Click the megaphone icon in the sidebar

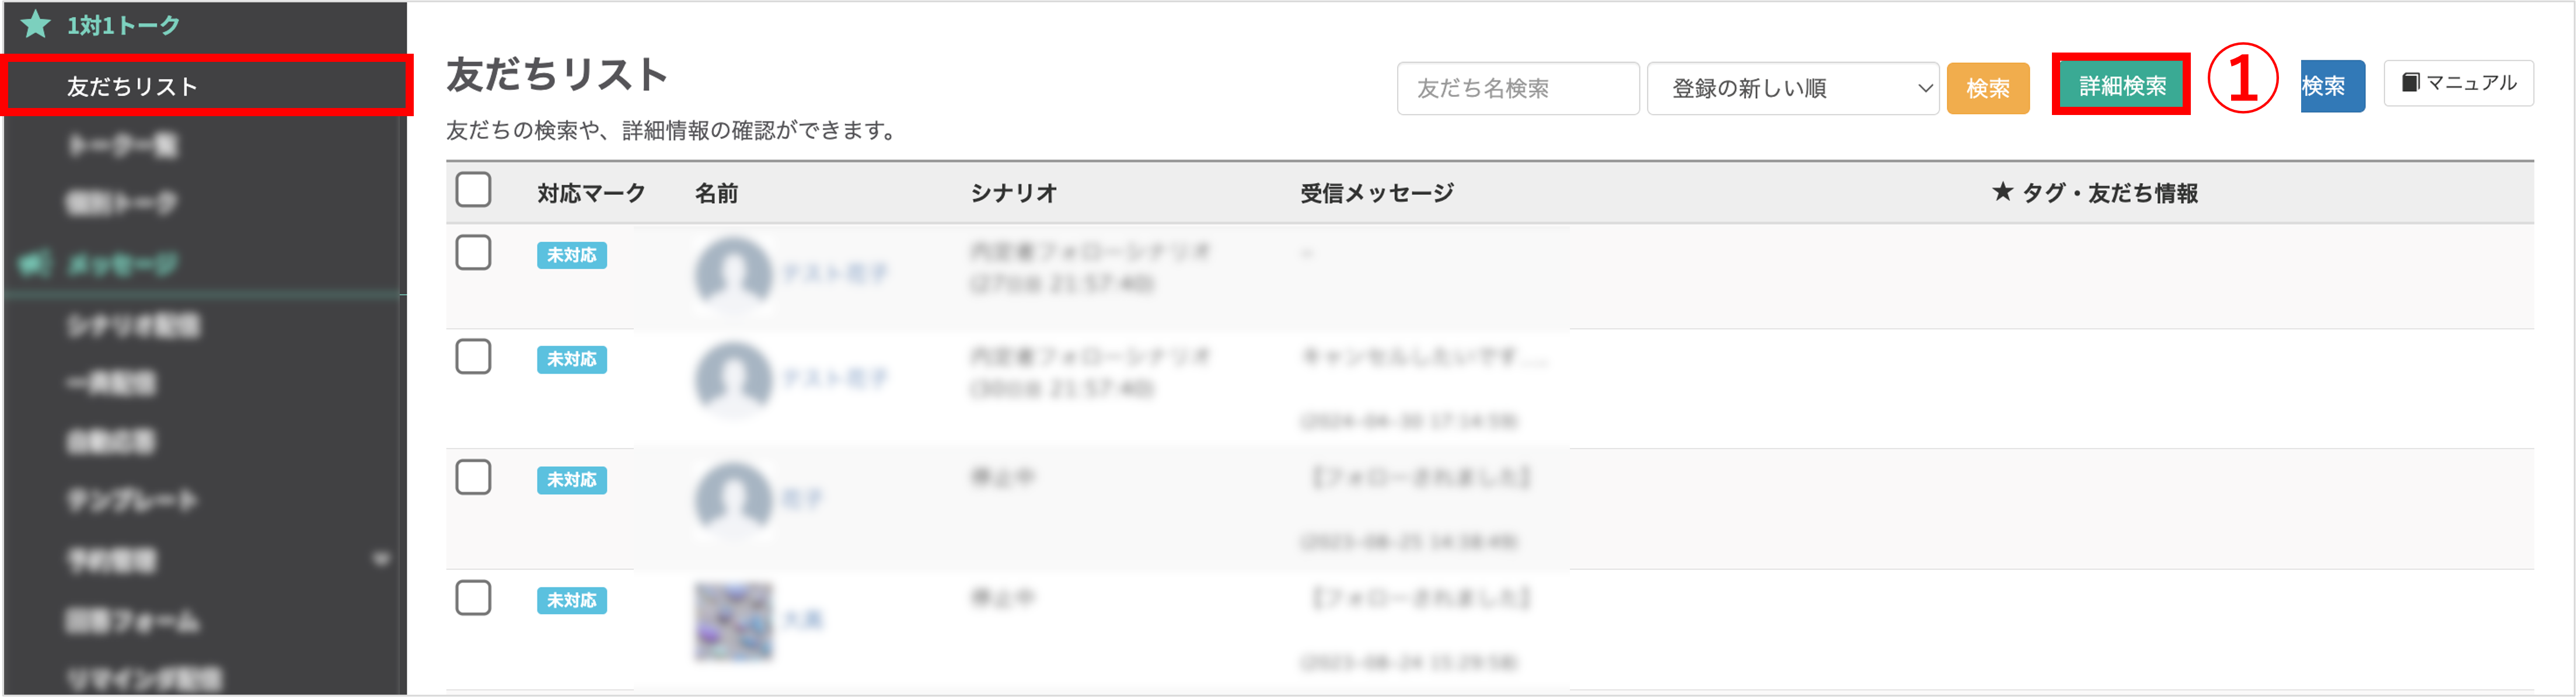tap(35, 264)
